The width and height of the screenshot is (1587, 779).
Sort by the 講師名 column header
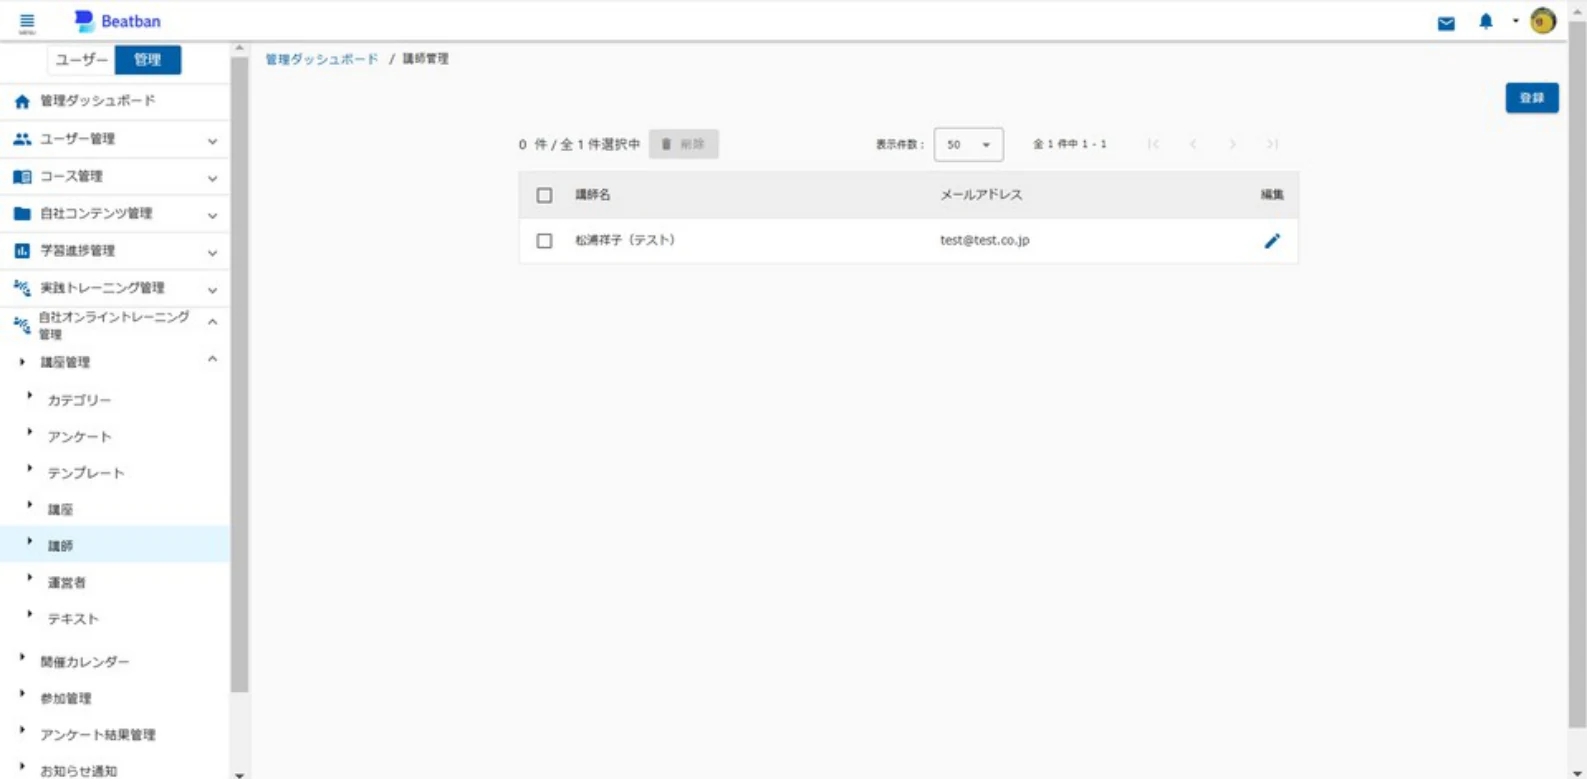(x=592, y=195)
